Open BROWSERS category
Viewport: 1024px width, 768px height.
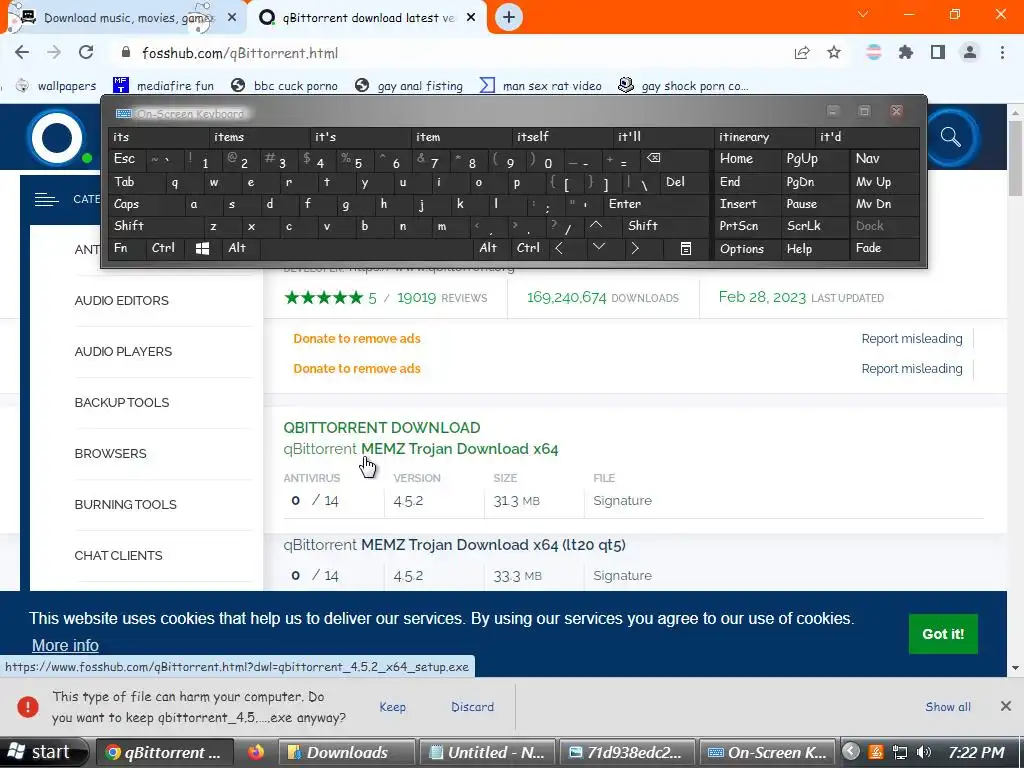(110, 453)
